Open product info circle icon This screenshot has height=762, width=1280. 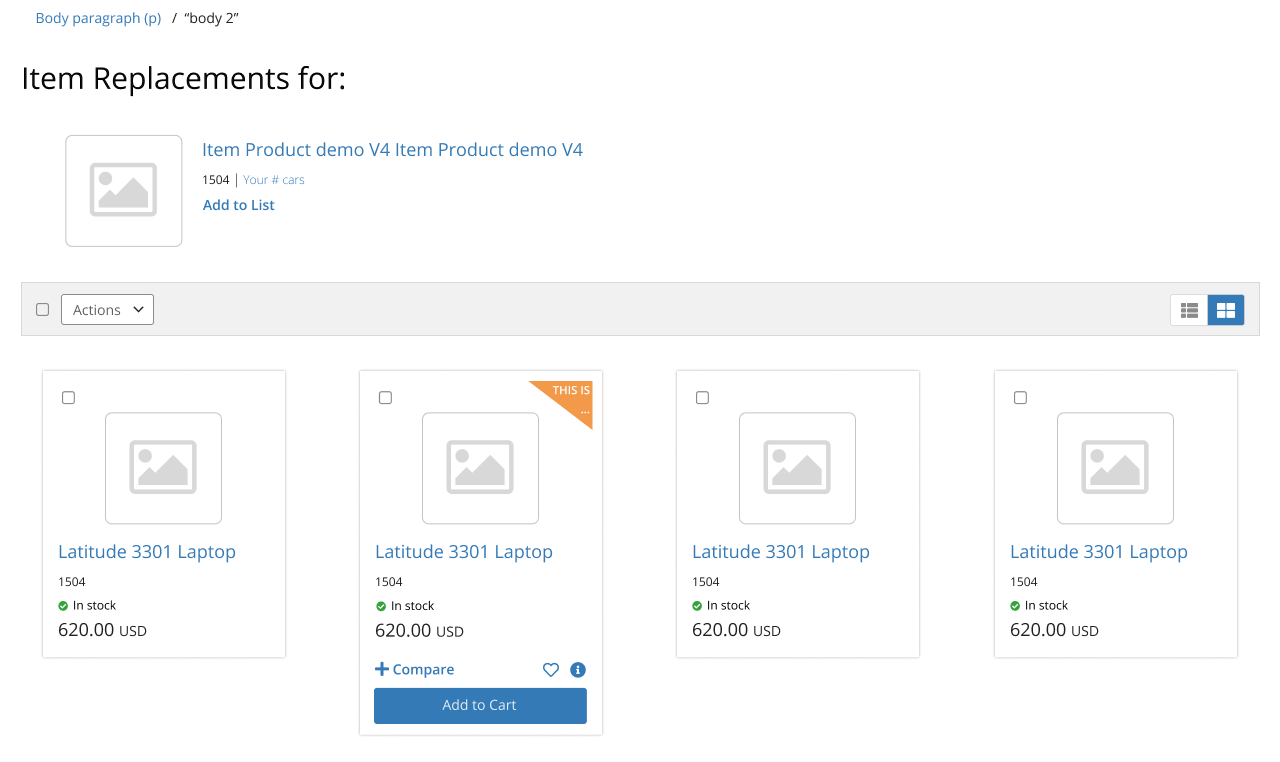click(x=578, y=670)
